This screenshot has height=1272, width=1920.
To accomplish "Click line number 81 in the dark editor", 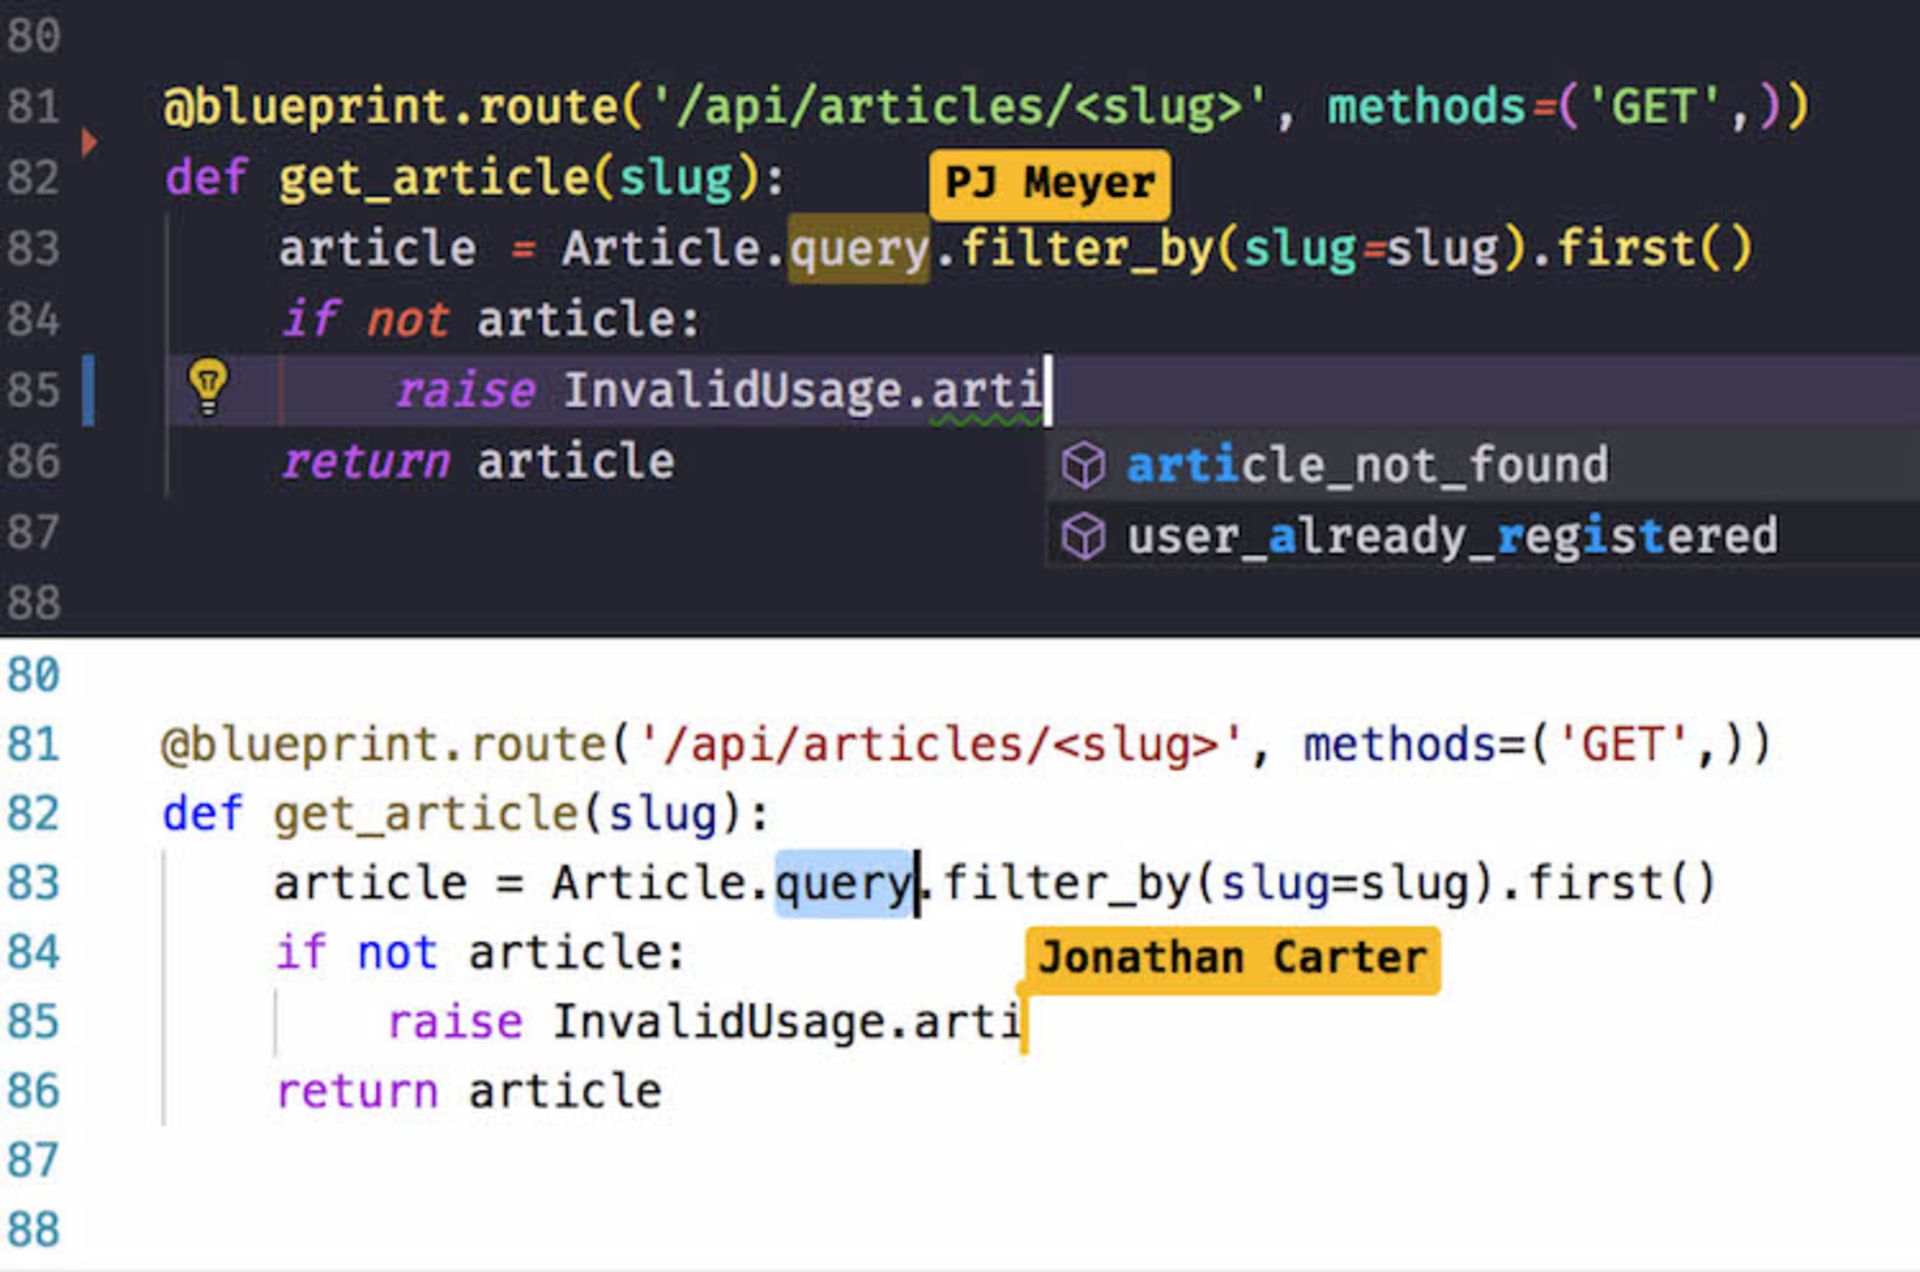I will tap(33, 106).
